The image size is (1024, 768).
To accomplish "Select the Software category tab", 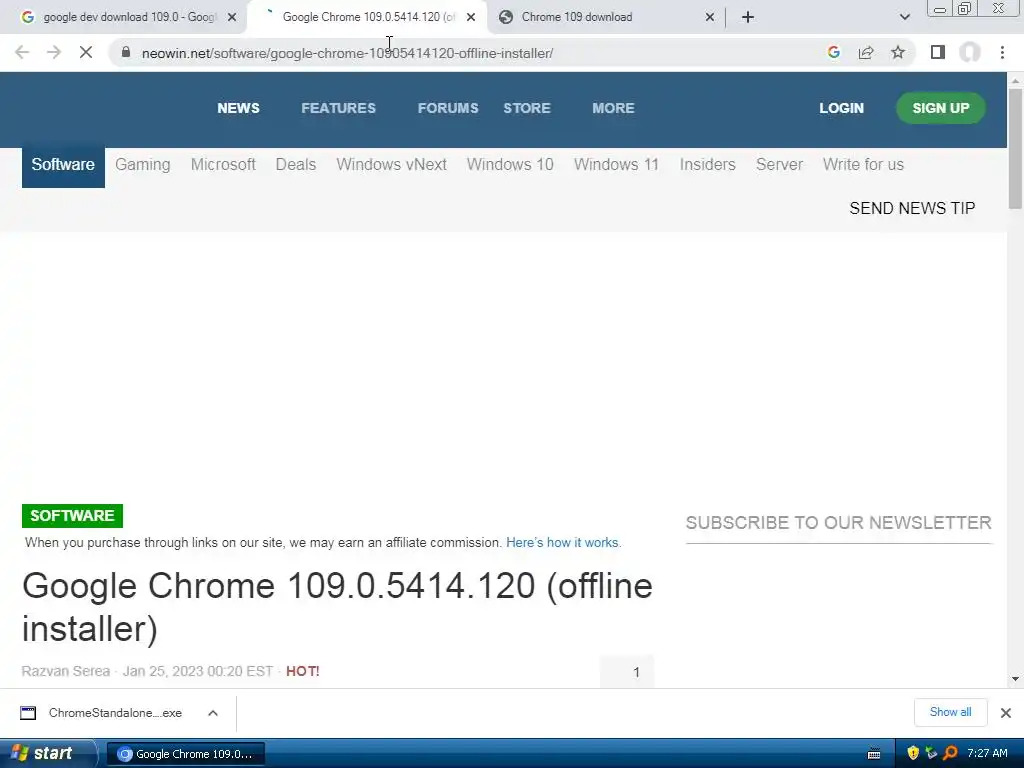I will (x=63, y=165).
